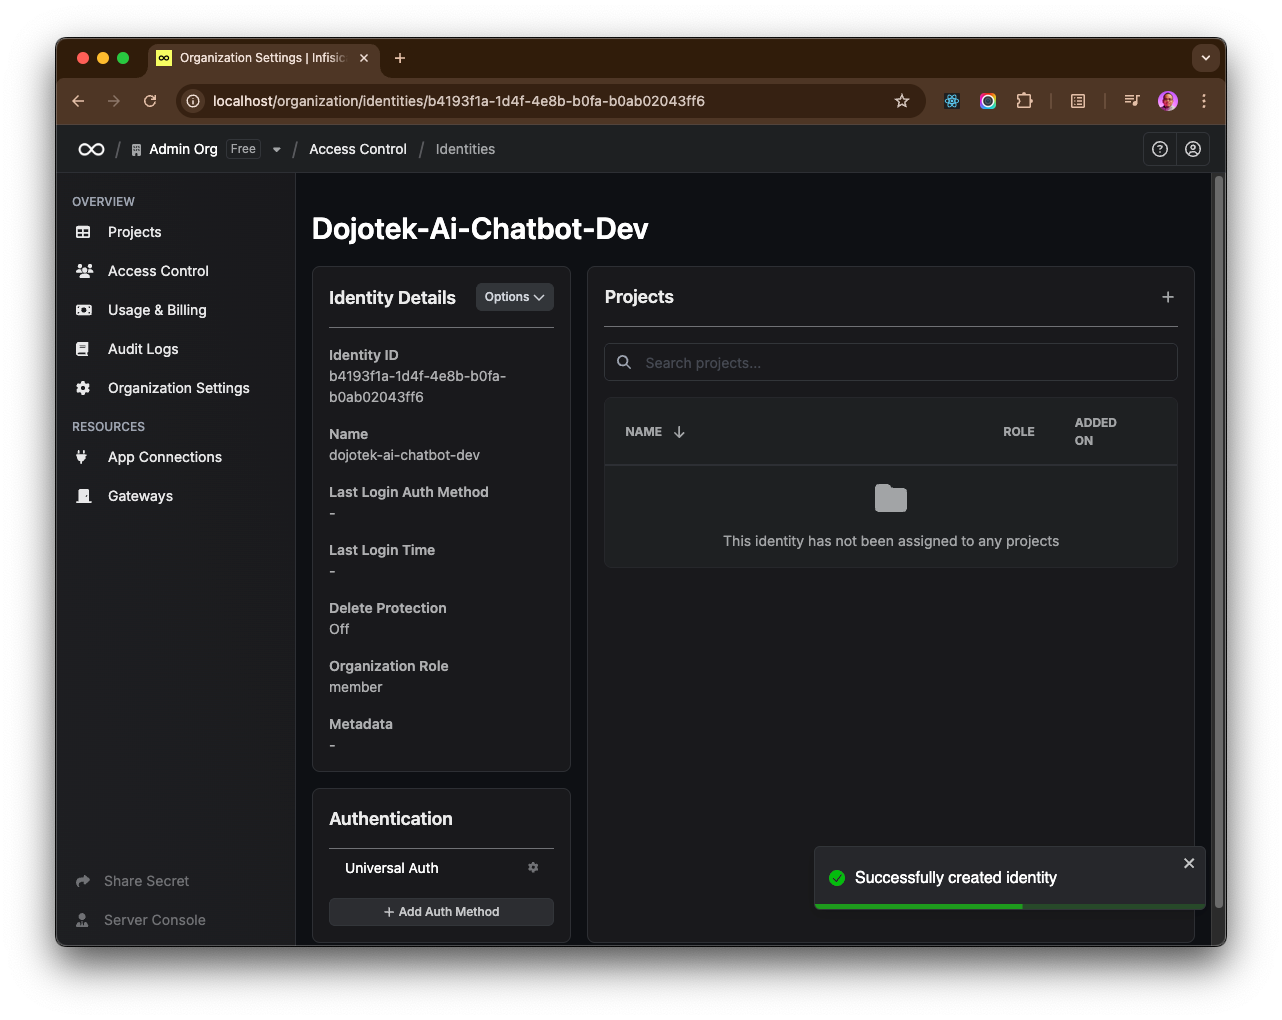The image size is (1282, 1020).
Task: Click the page vertical scrollbar
Action: tap(1218, 540)
